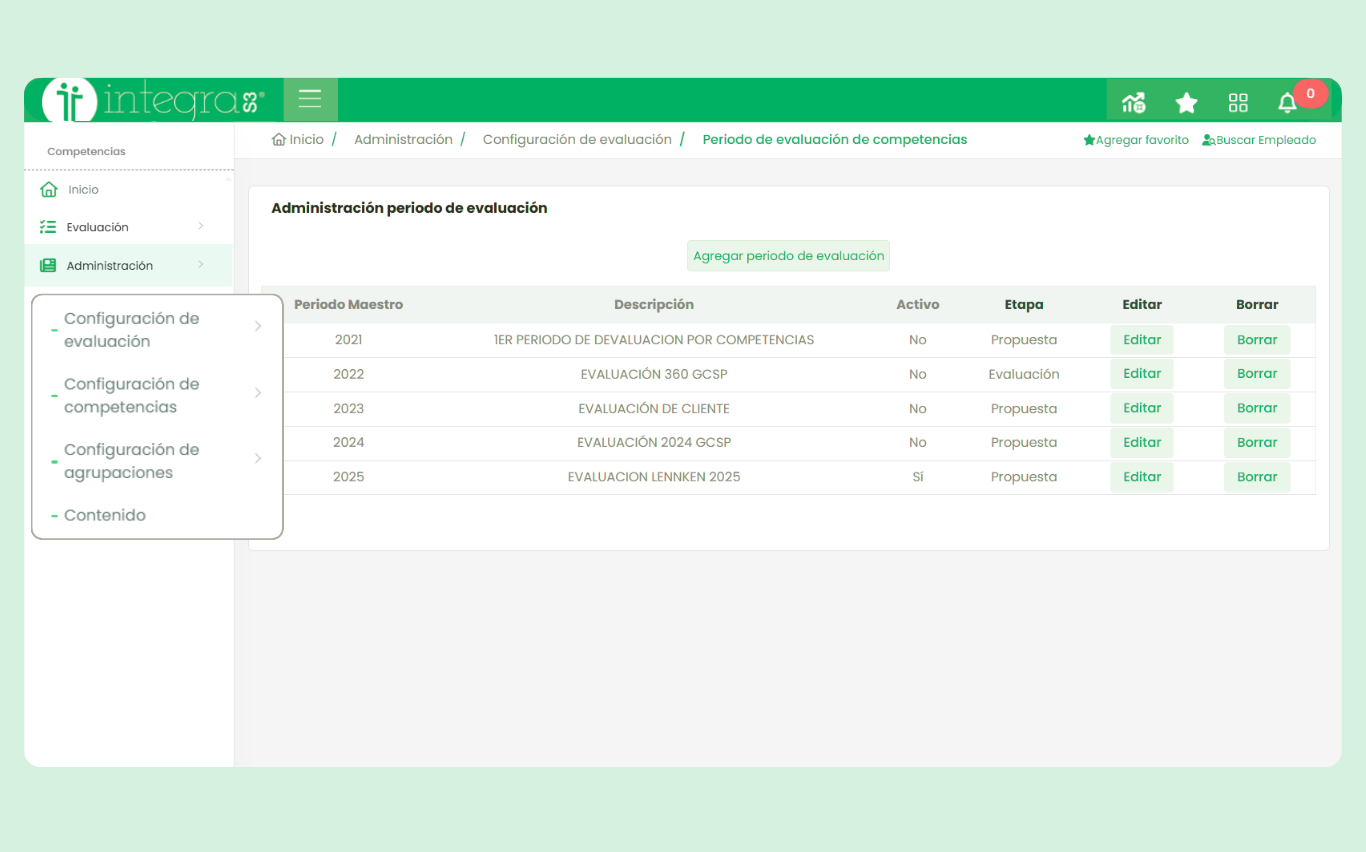The image size is (1366, 852).
Task: Click the favorites star icon in header
Action: tap(1186, 102)
